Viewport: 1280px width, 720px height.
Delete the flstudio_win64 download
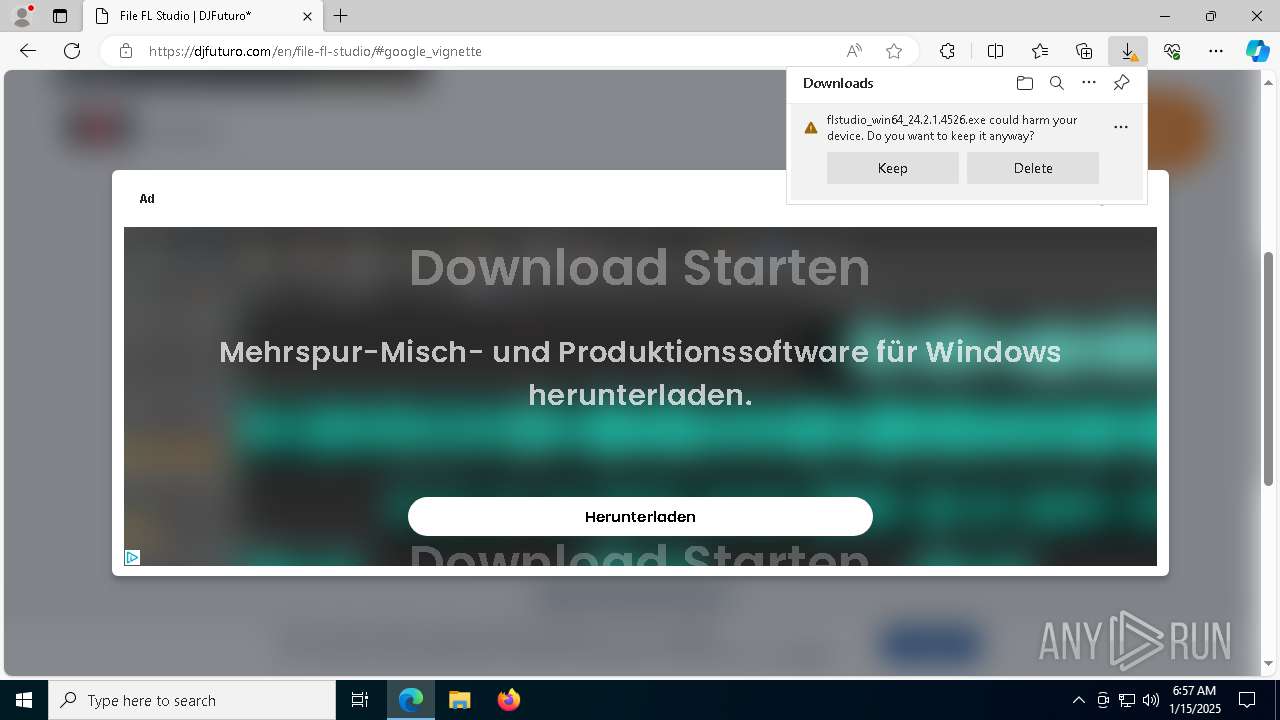point(1033,168)
